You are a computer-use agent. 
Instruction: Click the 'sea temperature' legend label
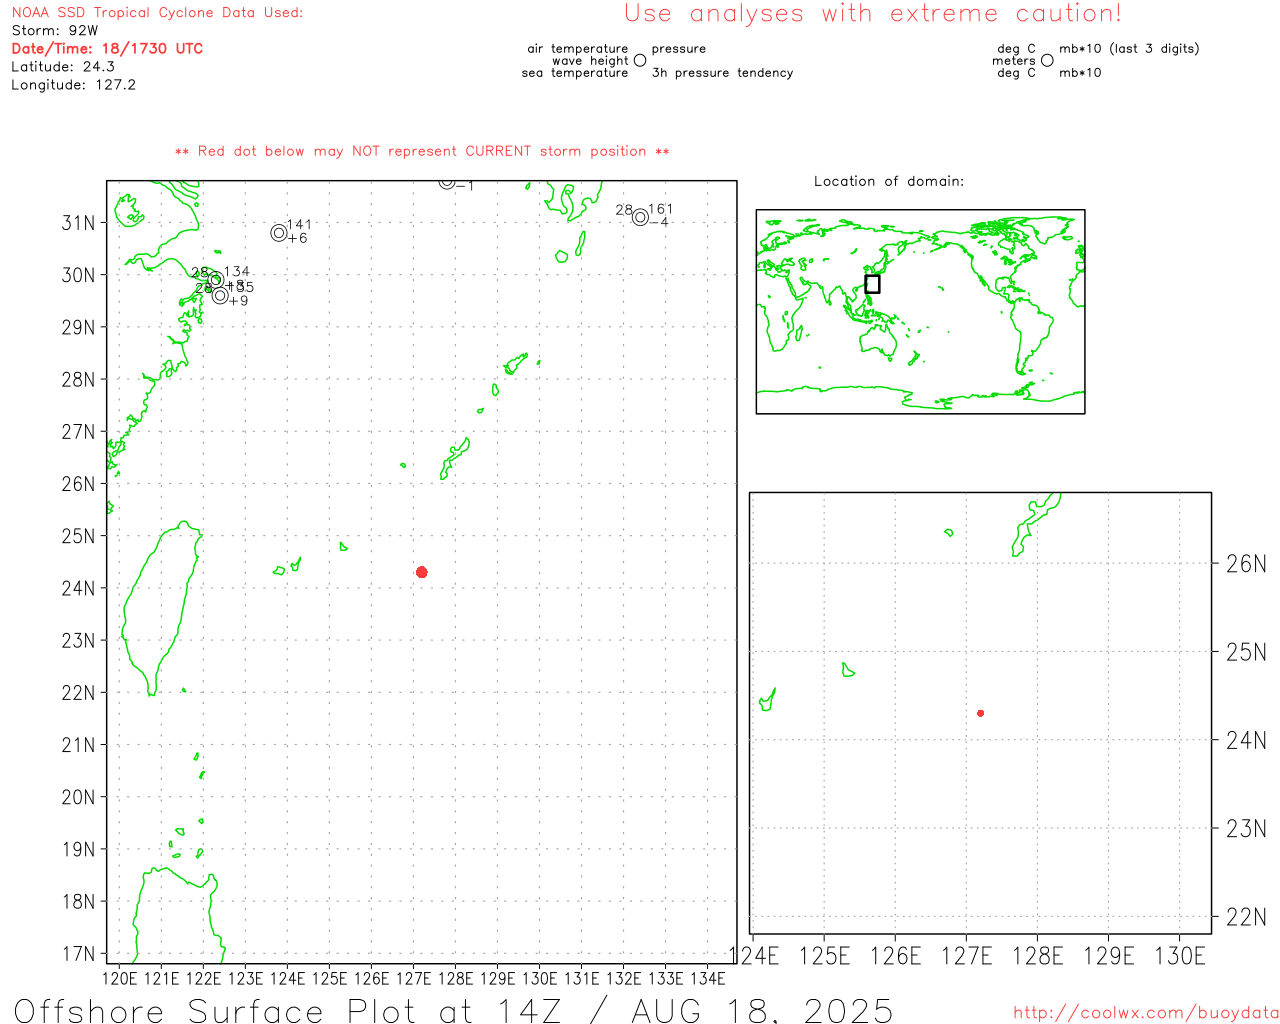(575, 73)
